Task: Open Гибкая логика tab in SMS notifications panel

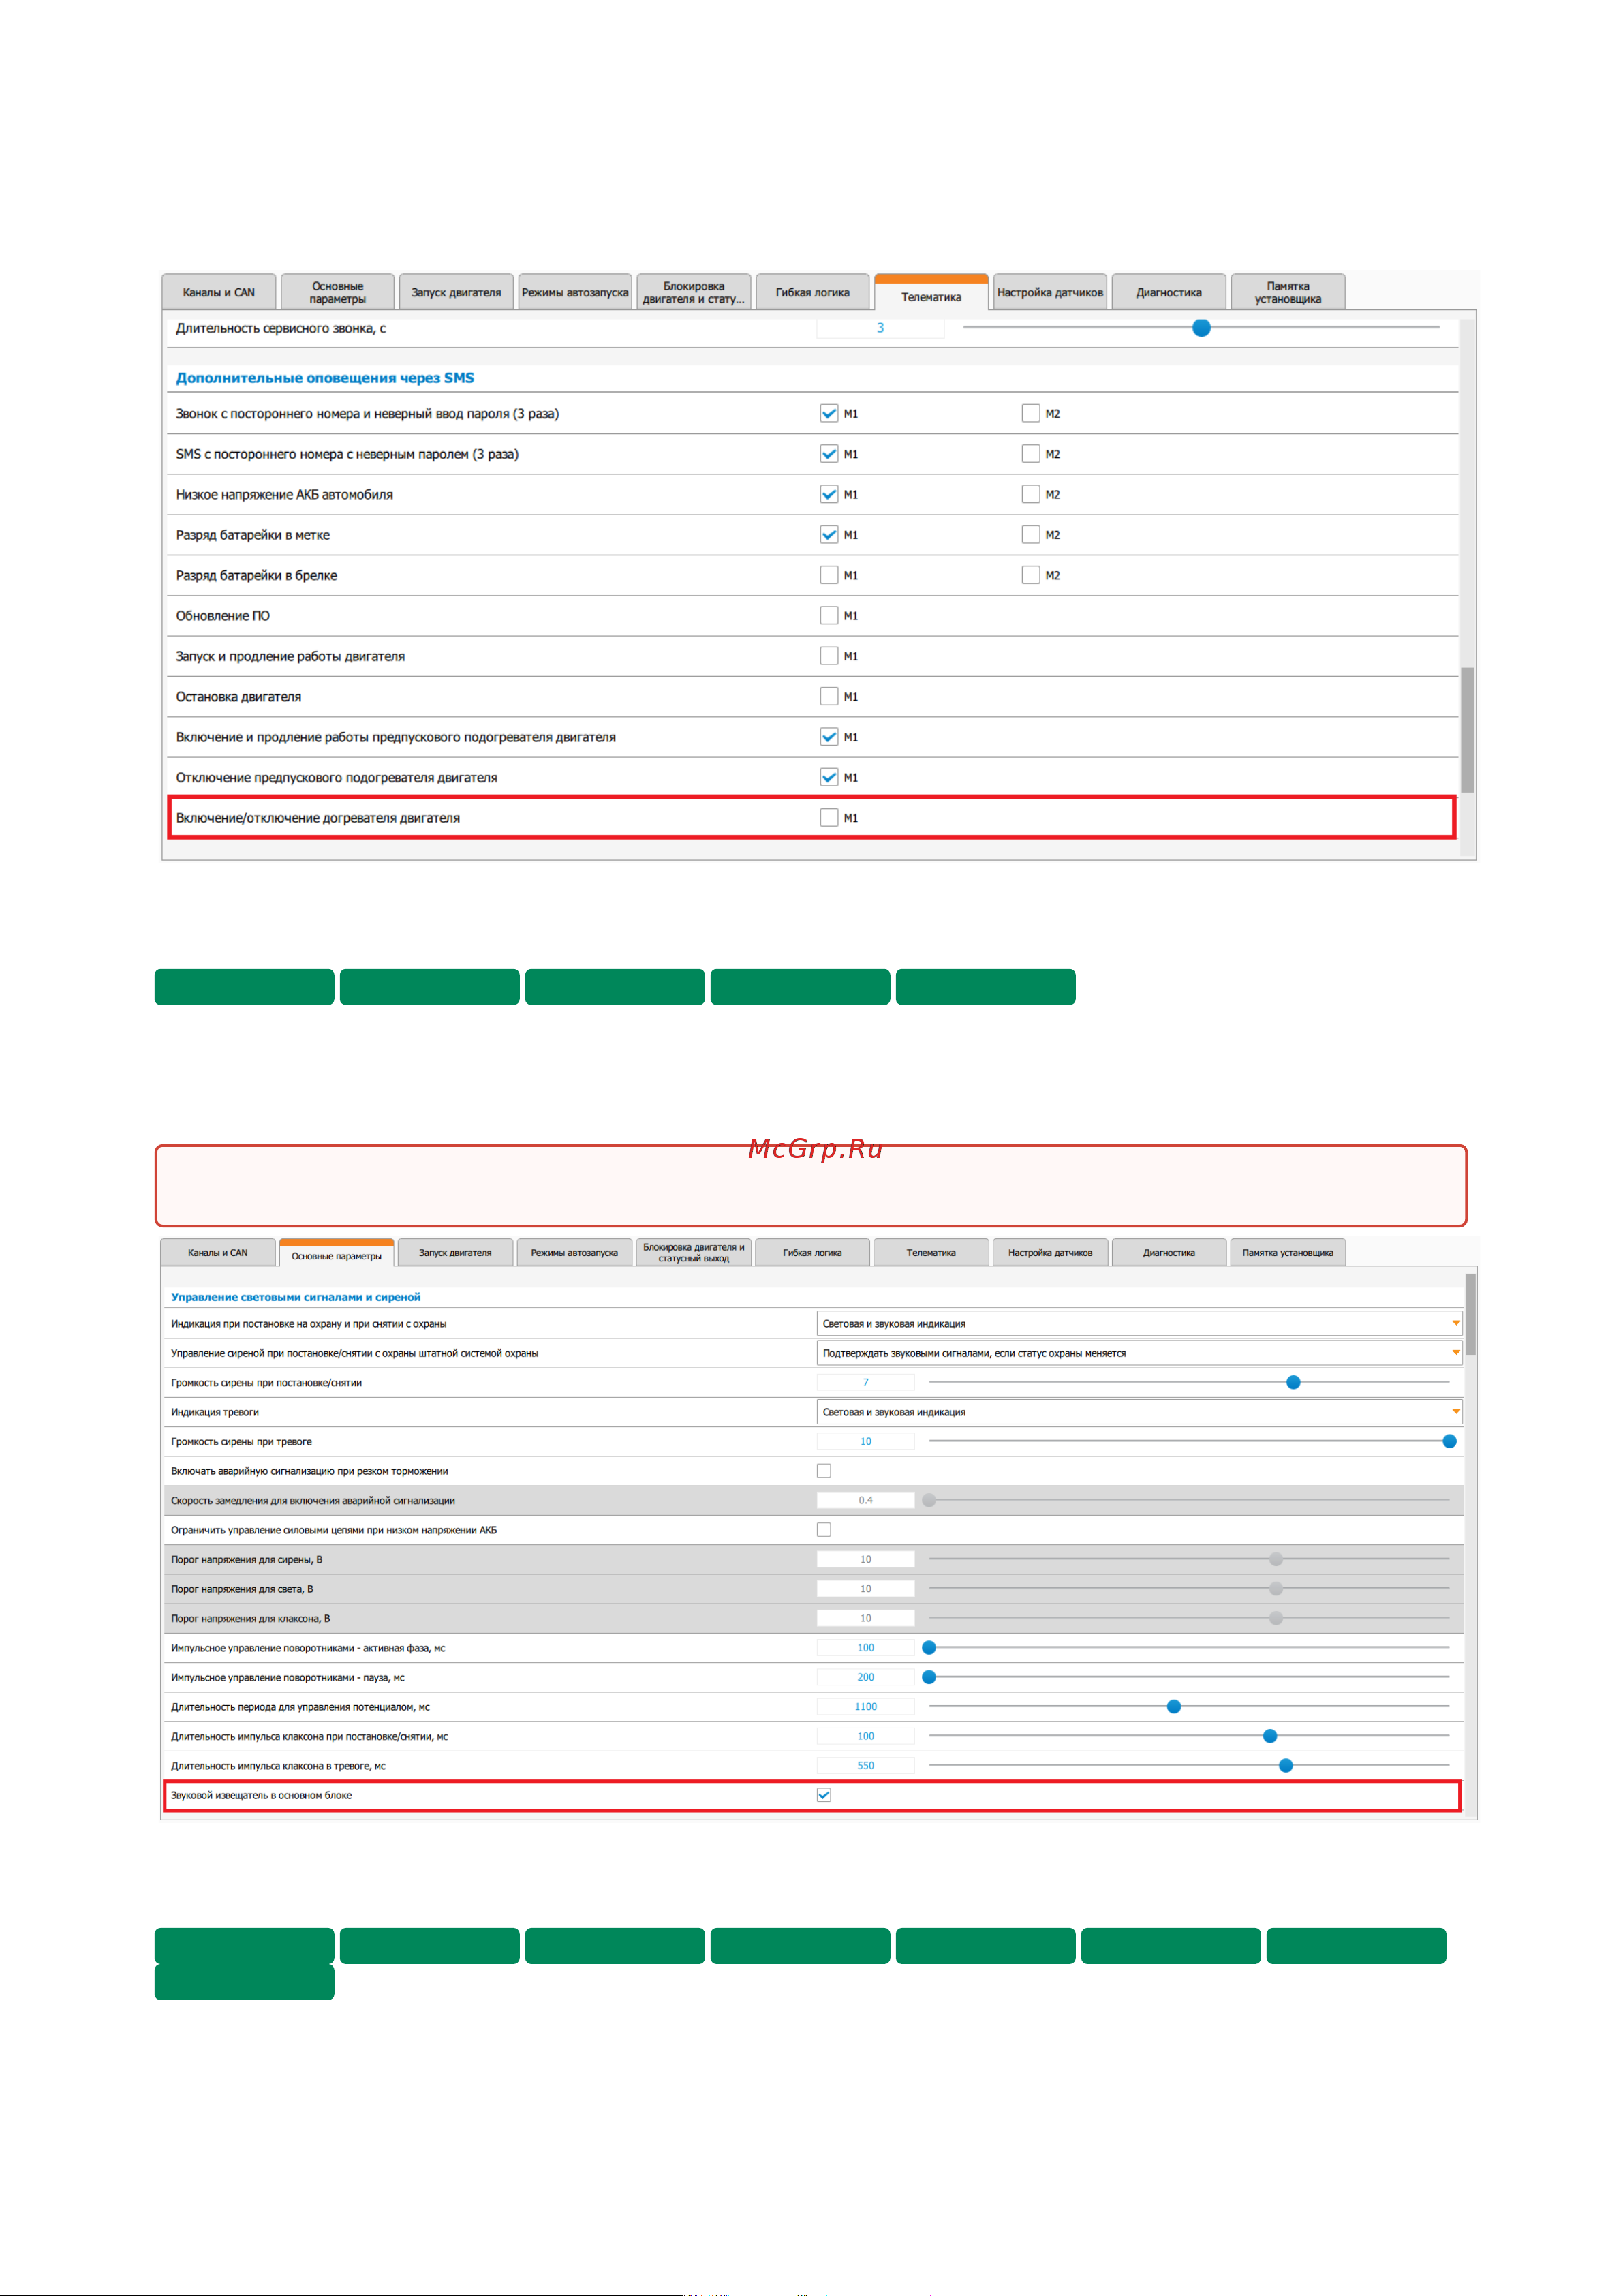Action: point(812,292)
